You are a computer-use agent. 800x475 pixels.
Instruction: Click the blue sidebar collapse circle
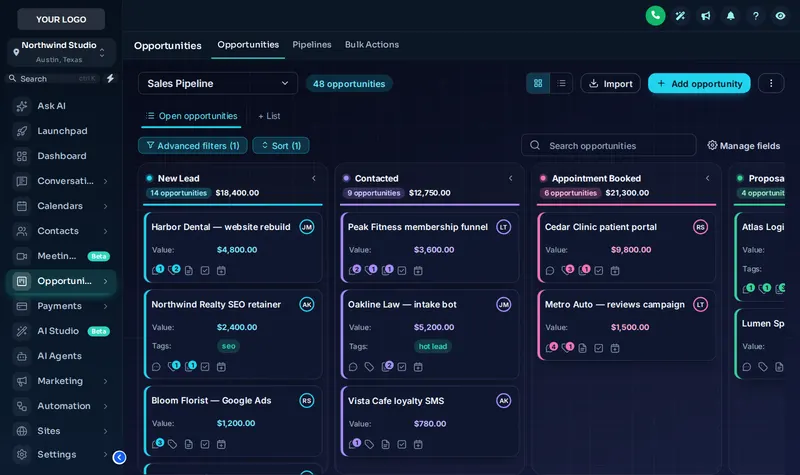(119, 457)
